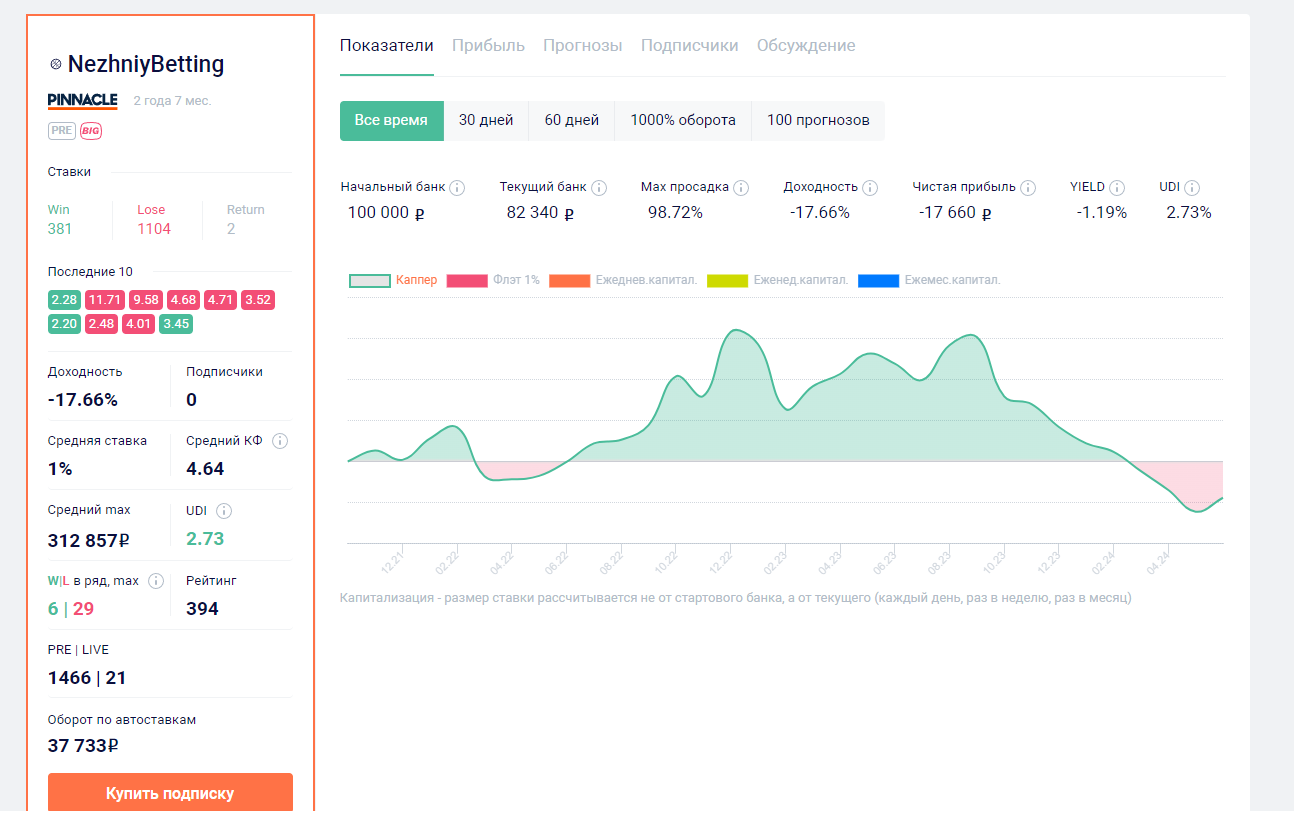Click the 4.68 recent bet chip
This screenshot has height=813, width=1294.
pos(184,300)
